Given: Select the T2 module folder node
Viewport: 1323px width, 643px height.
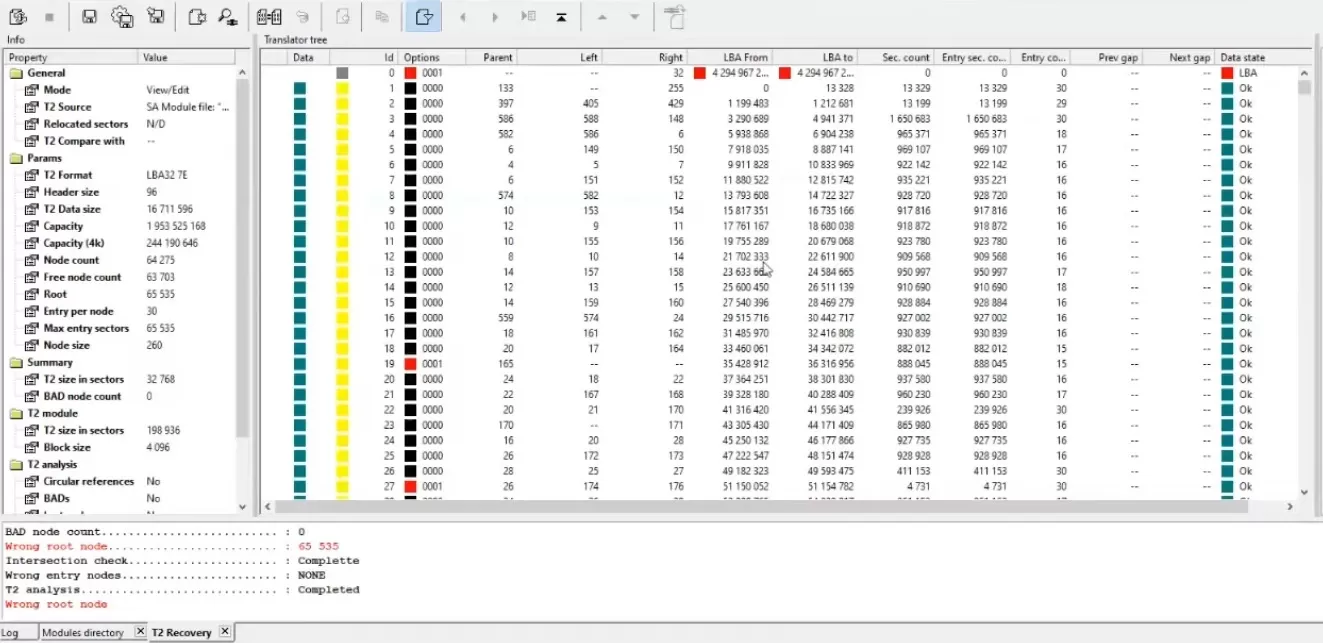Looking at the screenshot, I should coord(52,413).
